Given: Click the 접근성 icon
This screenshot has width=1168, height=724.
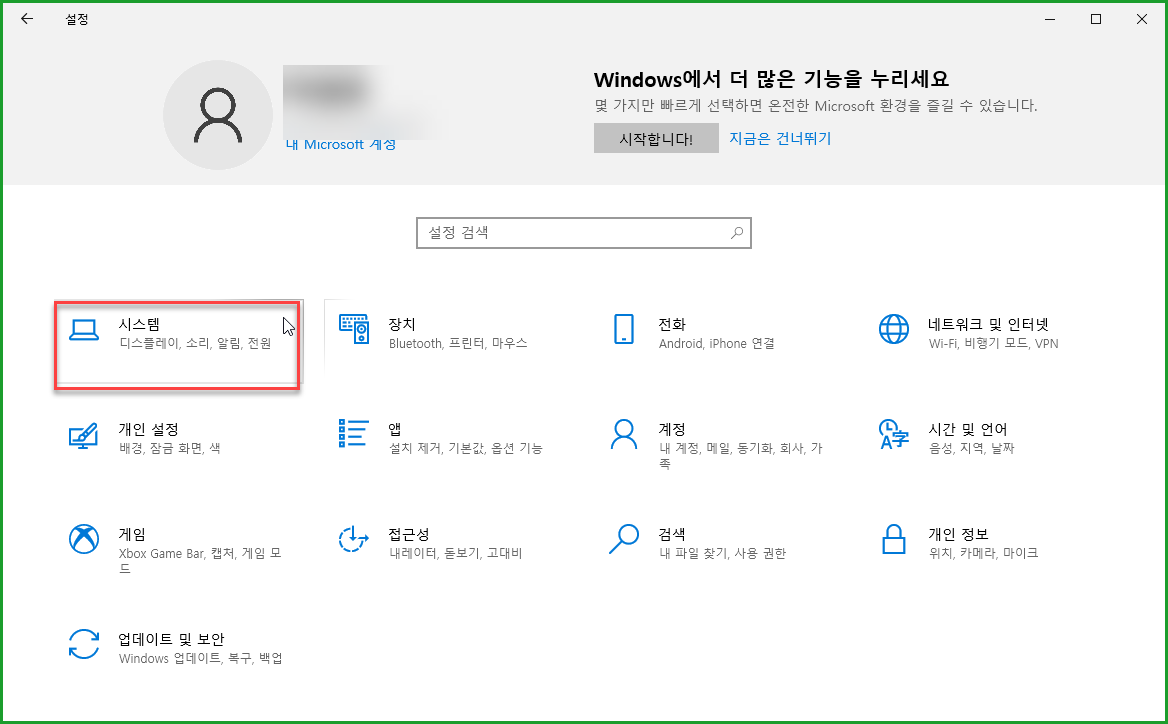Looking at the screenshot, I should point(354,539).
